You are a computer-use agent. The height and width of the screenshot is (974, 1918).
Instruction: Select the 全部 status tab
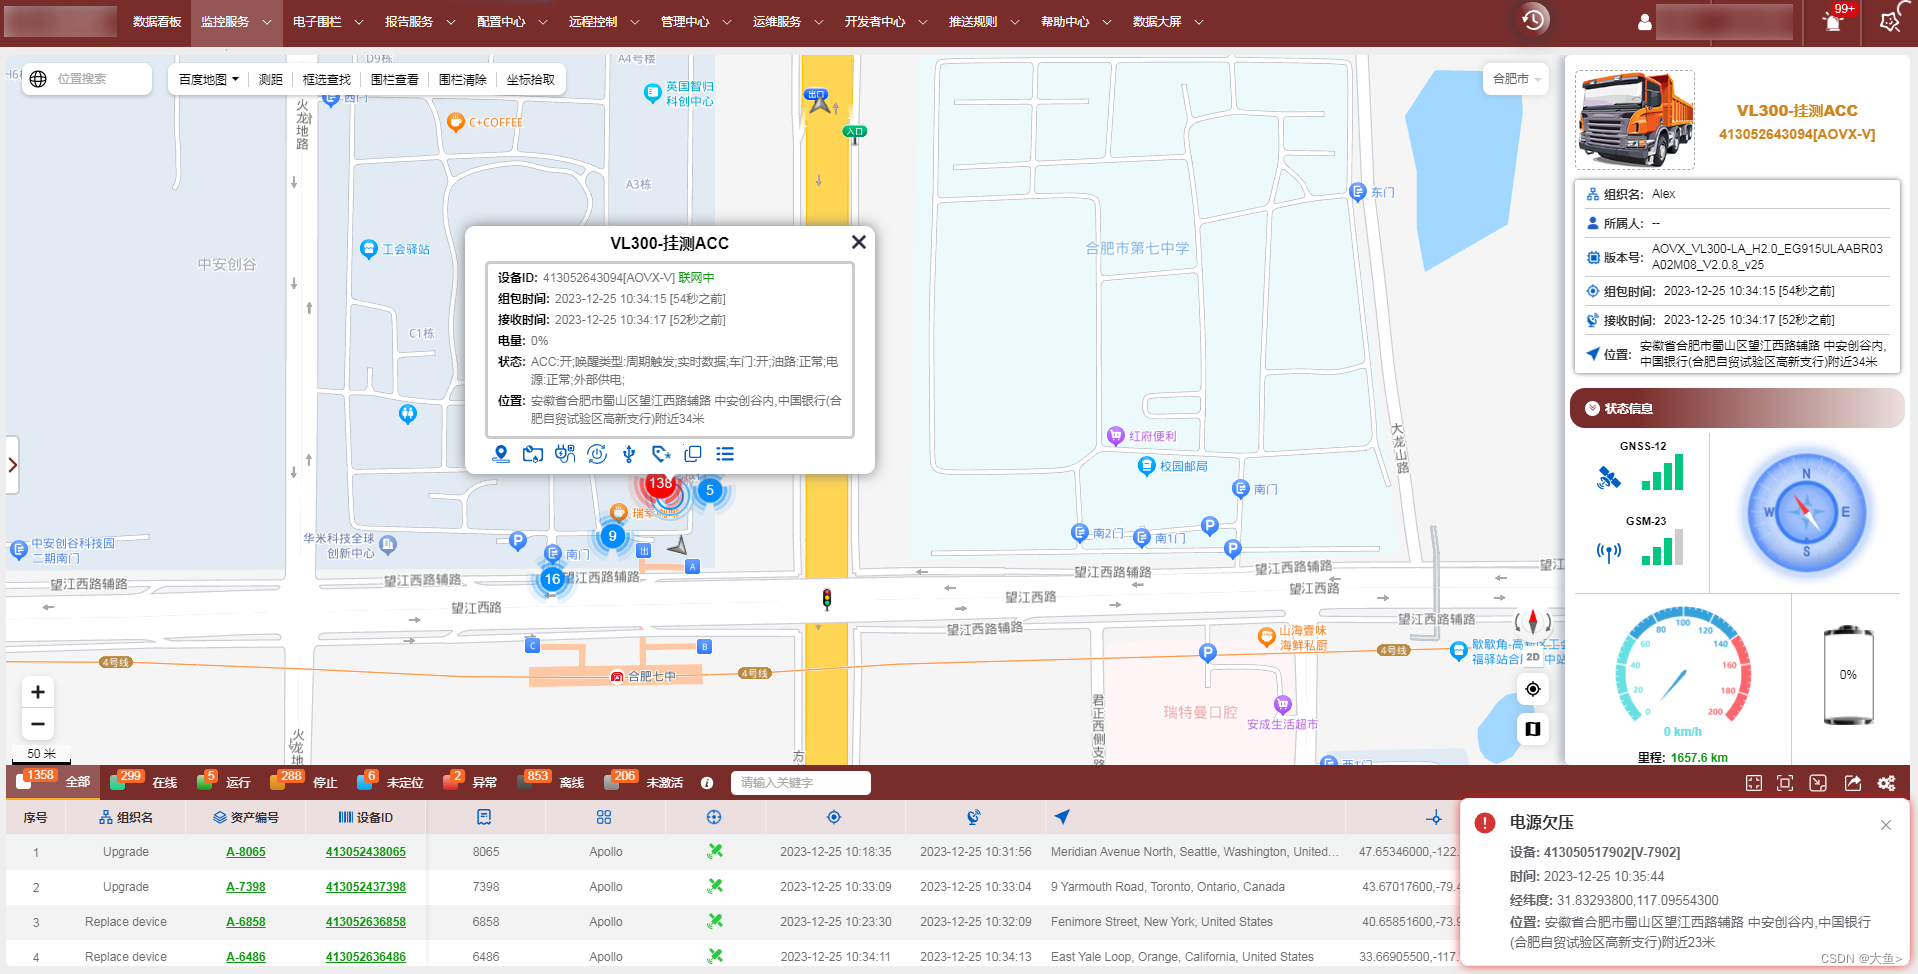pos(54,782)
